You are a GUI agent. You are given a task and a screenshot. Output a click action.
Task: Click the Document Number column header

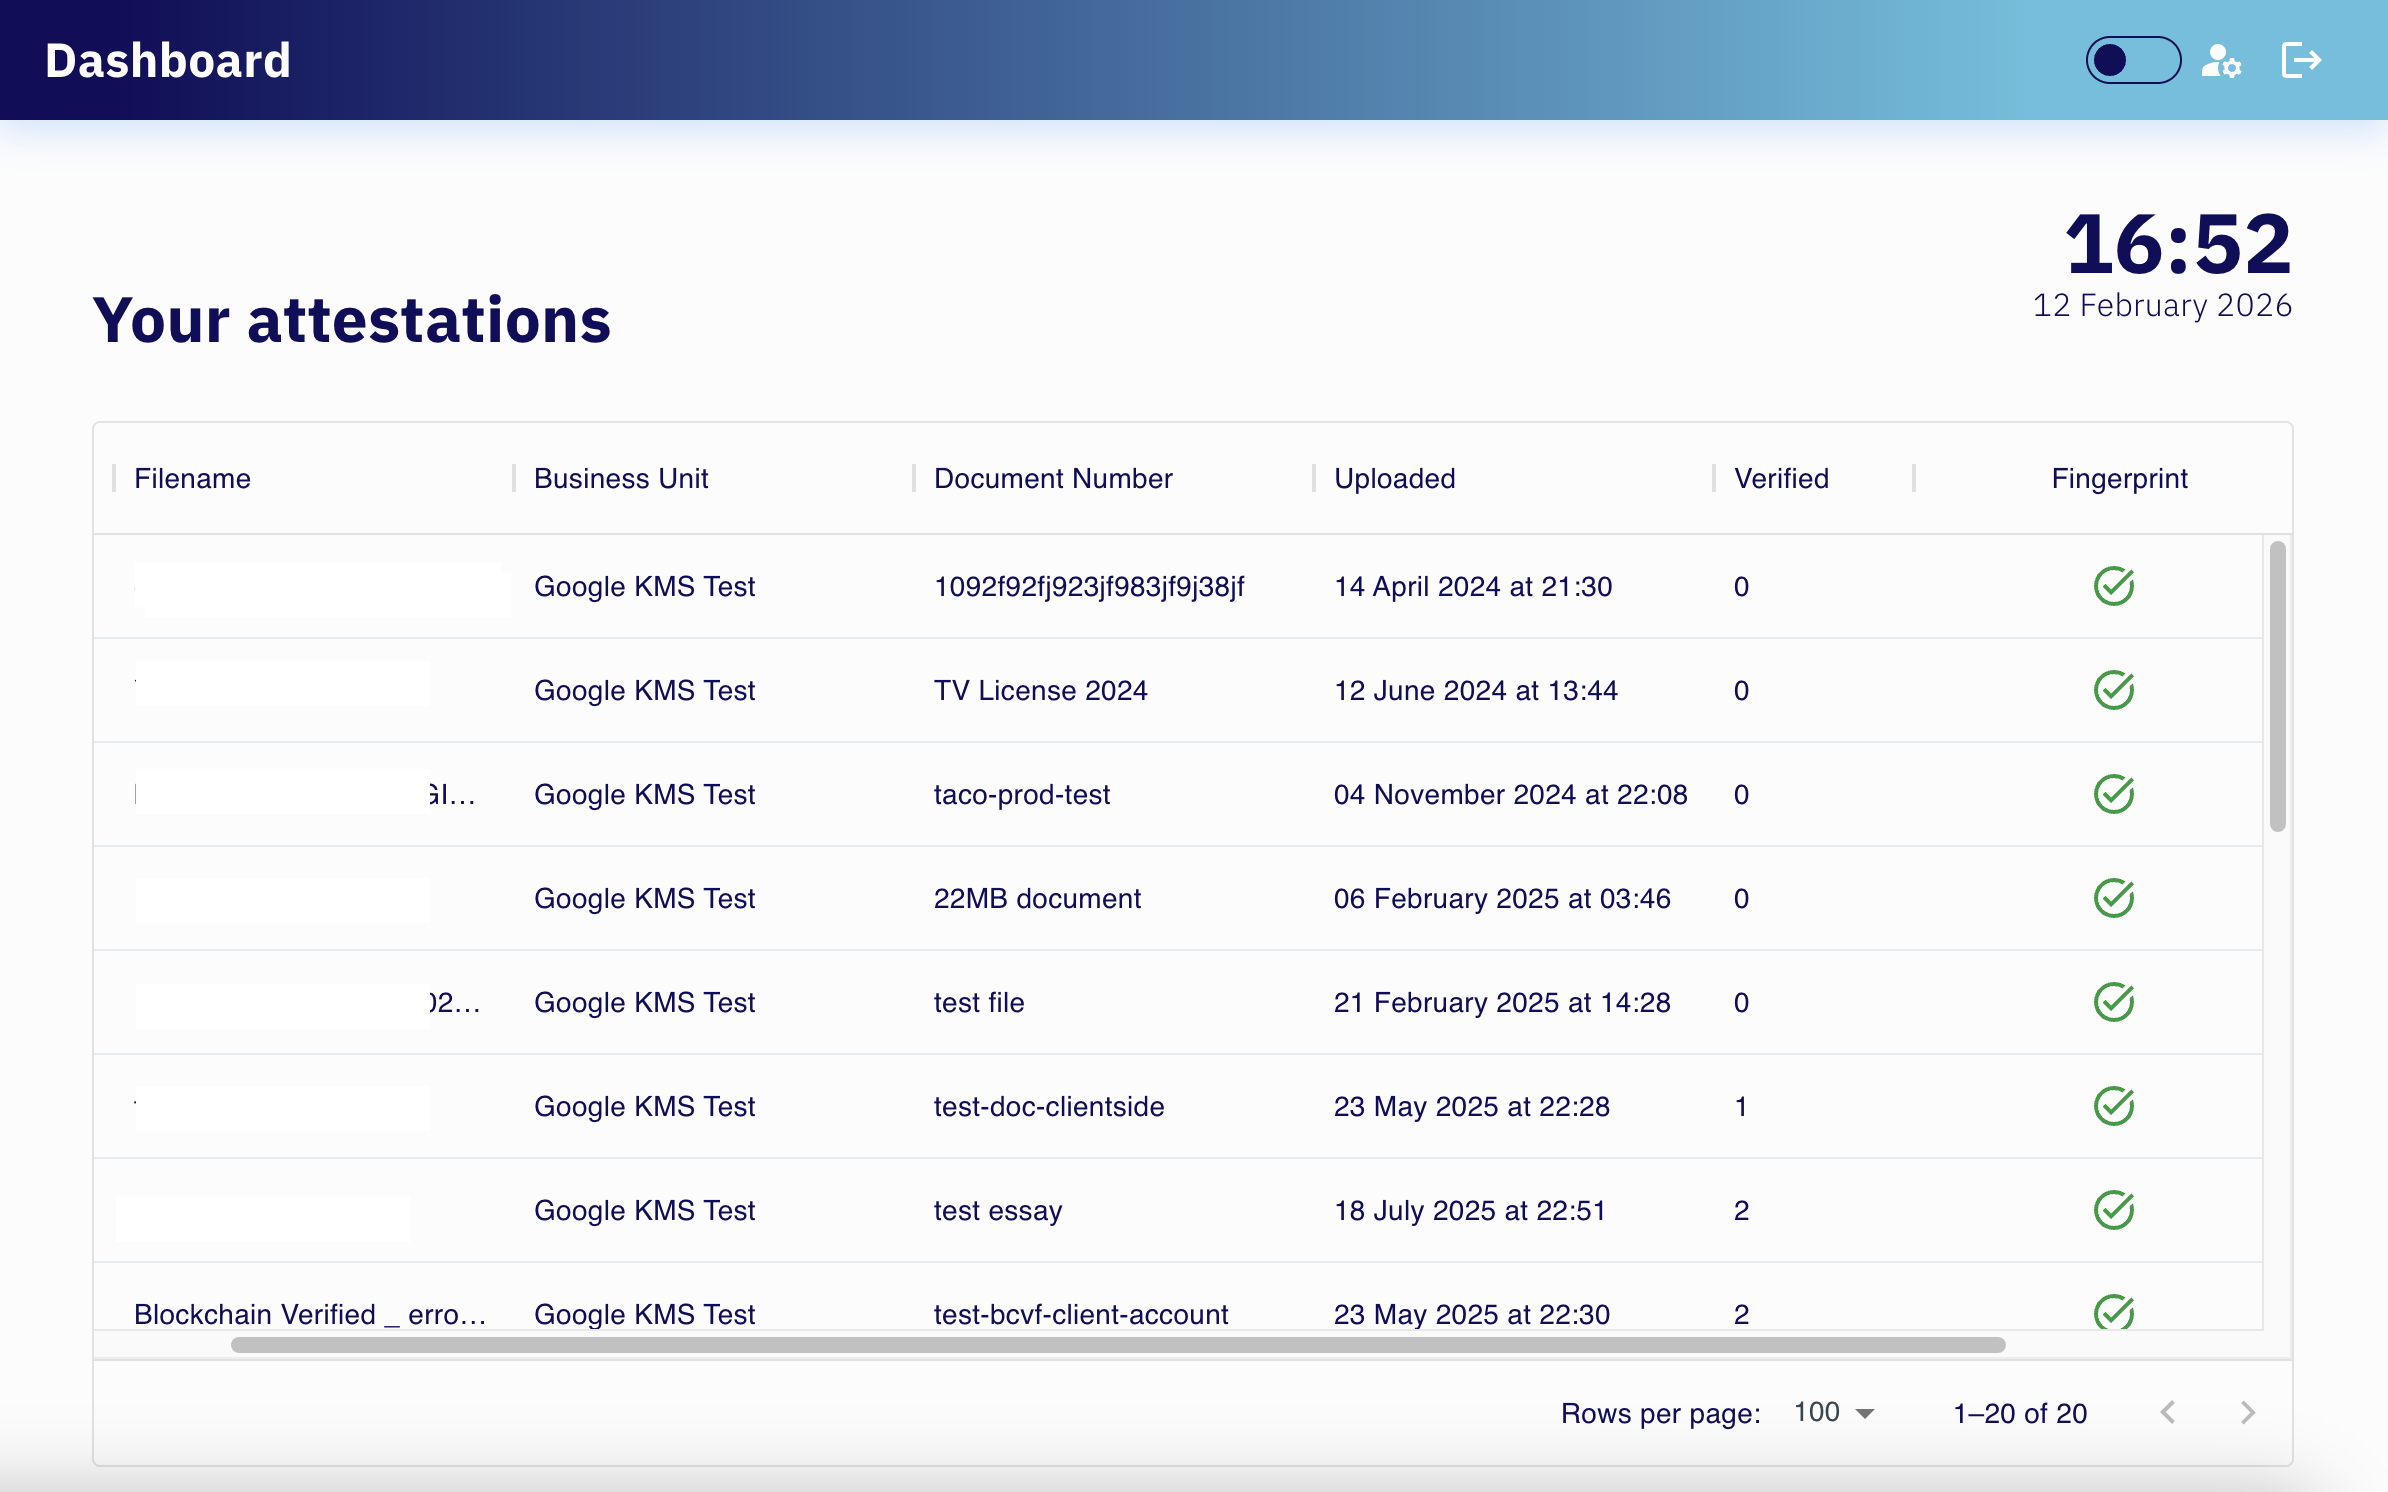[x=1052, y=479]
